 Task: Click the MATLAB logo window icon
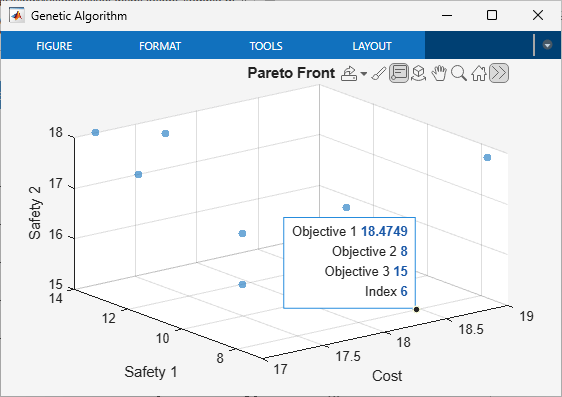[x=17, y=16]
